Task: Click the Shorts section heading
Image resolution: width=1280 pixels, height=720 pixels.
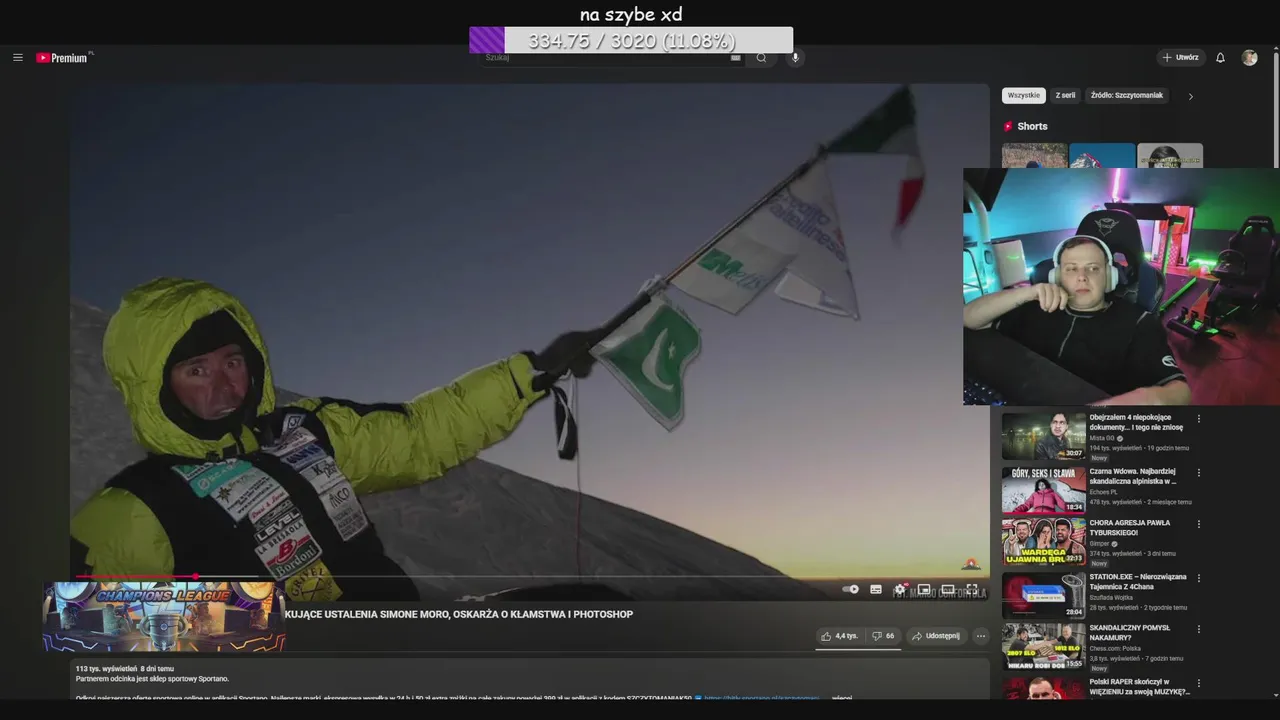Action: pyautogui.click(x=1032, y=126)
